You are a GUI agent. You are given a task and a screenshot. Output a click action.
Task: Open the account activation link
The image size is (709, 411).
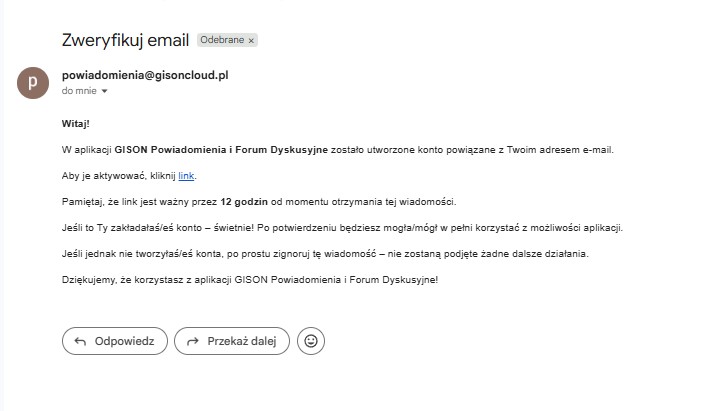click(186, 176)
